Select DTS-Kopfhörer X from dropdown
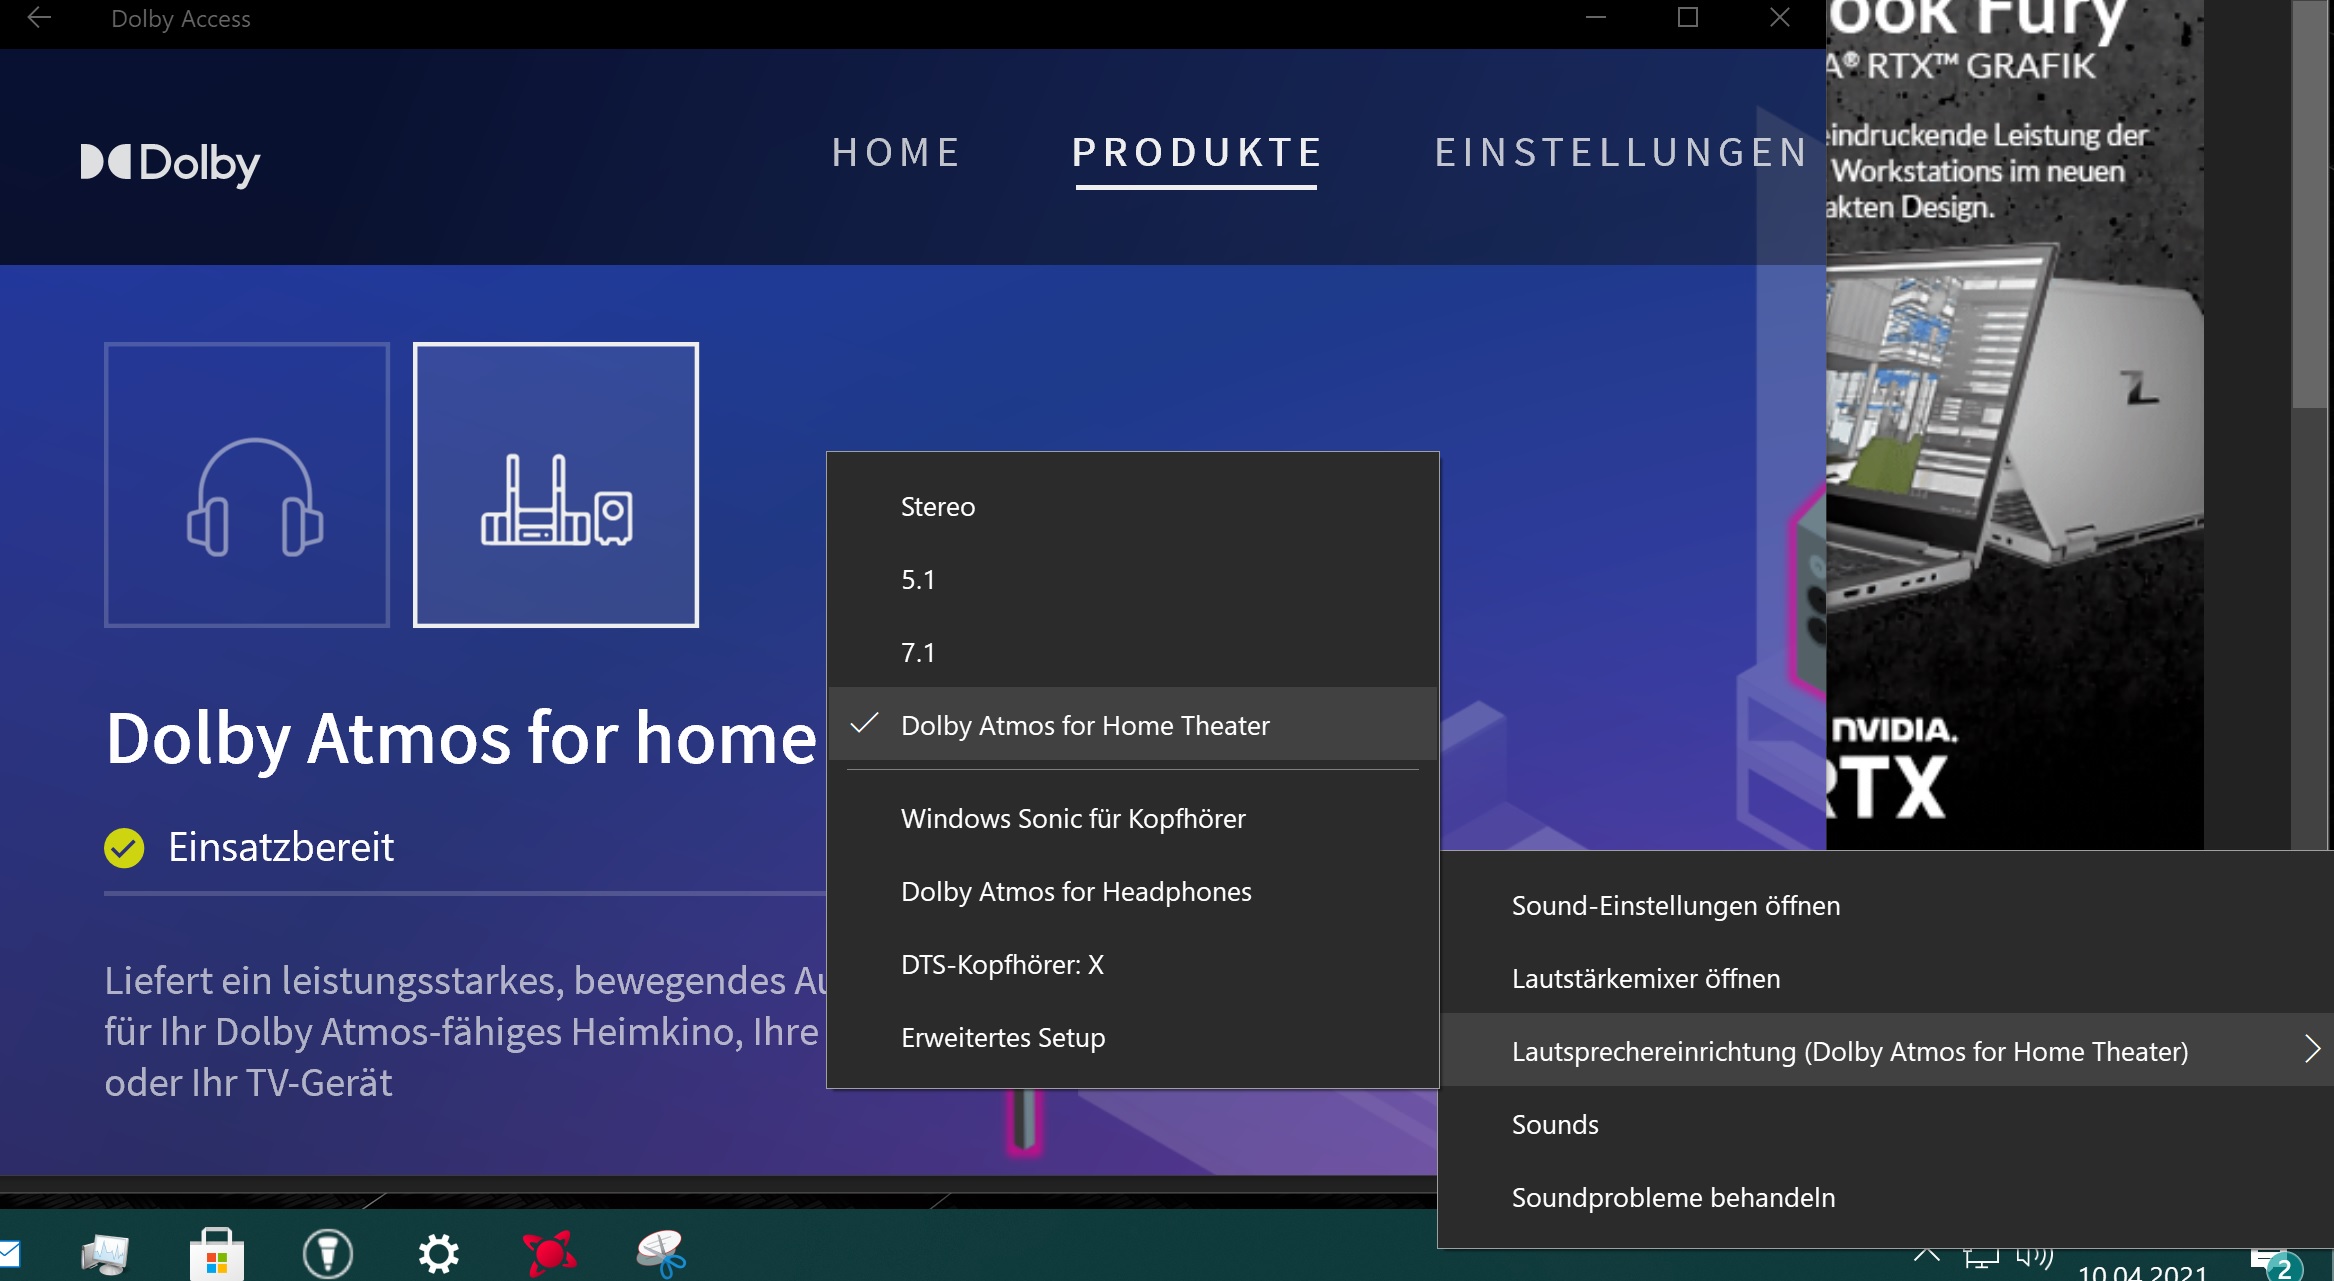 (x=1001, y=964)
